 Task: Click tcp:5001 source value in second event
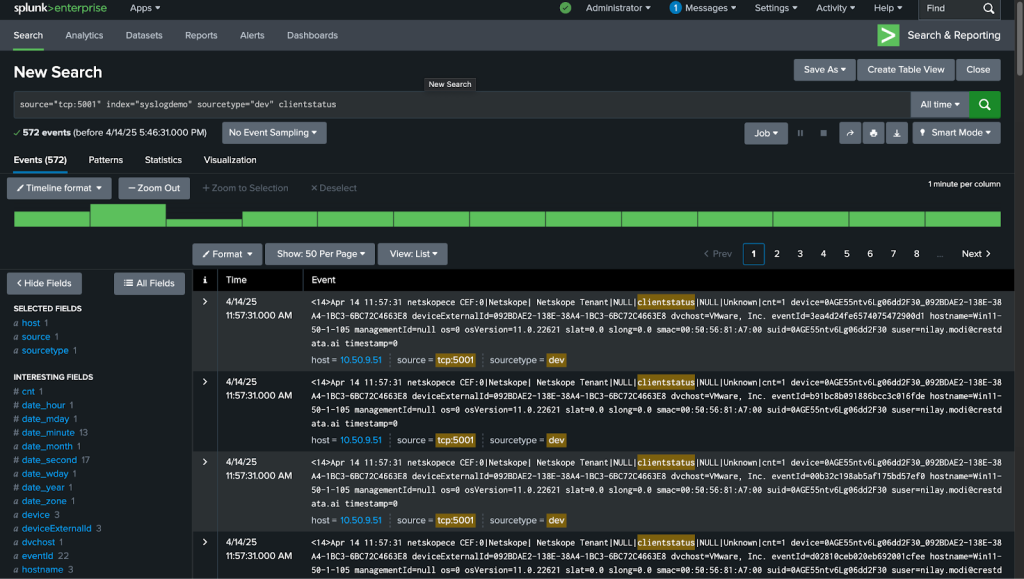[455, 441]
